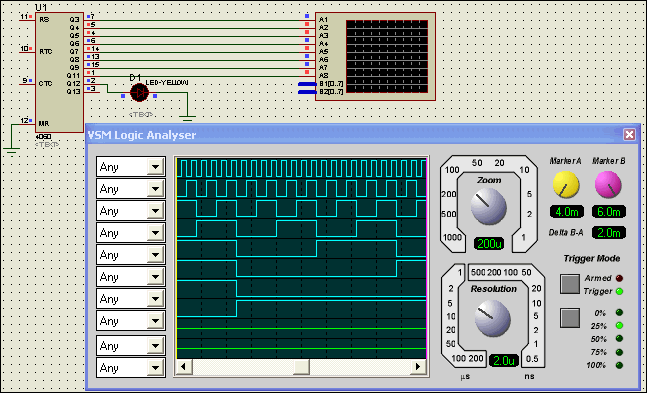Image resolution: width=647 pixels, height=393 pixels.
Task: Click the Marker A 4.0m readout
Action: [567, 212]
